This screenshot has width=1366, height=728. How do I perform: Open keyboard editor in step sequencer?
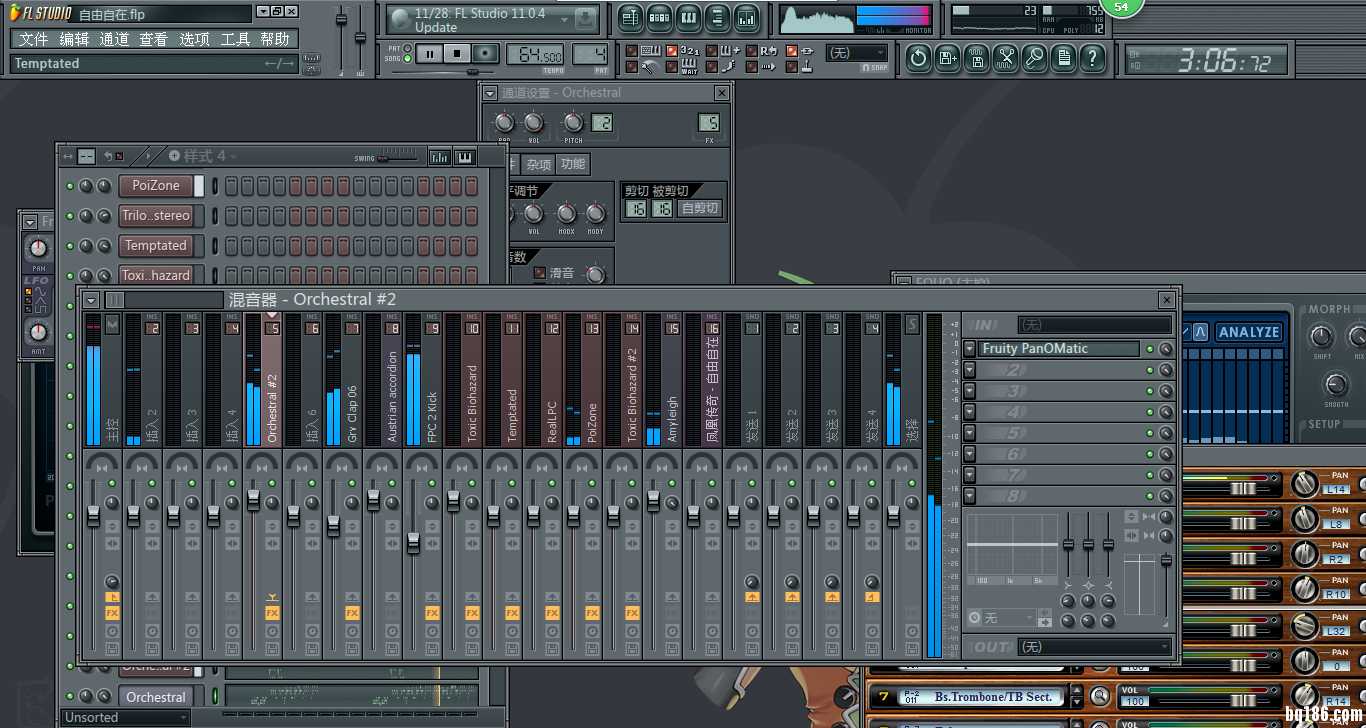465,157
